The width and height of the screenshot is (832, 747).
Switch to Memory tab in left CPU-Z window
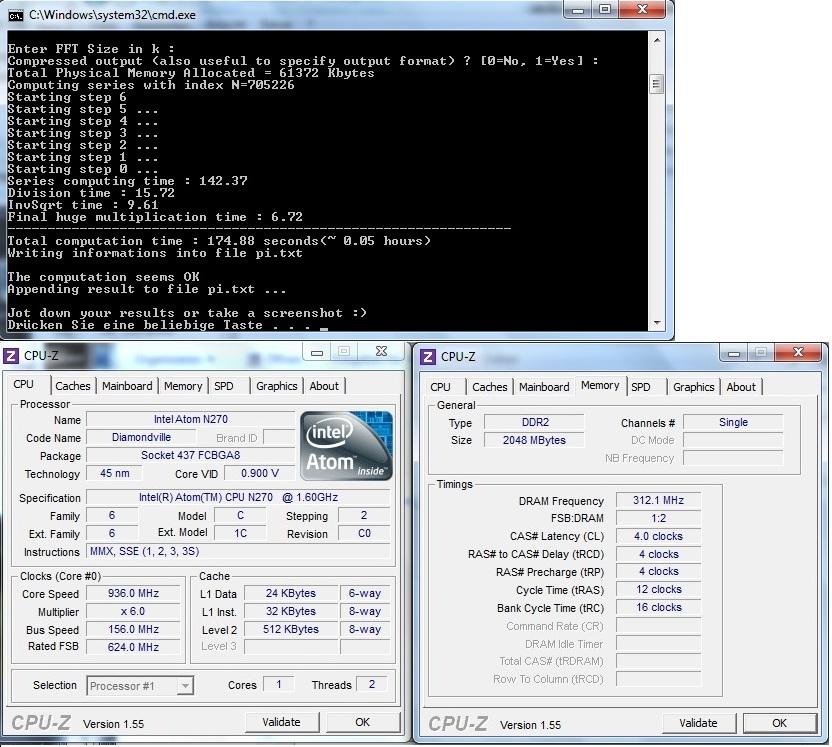click(x=183, y=386)
